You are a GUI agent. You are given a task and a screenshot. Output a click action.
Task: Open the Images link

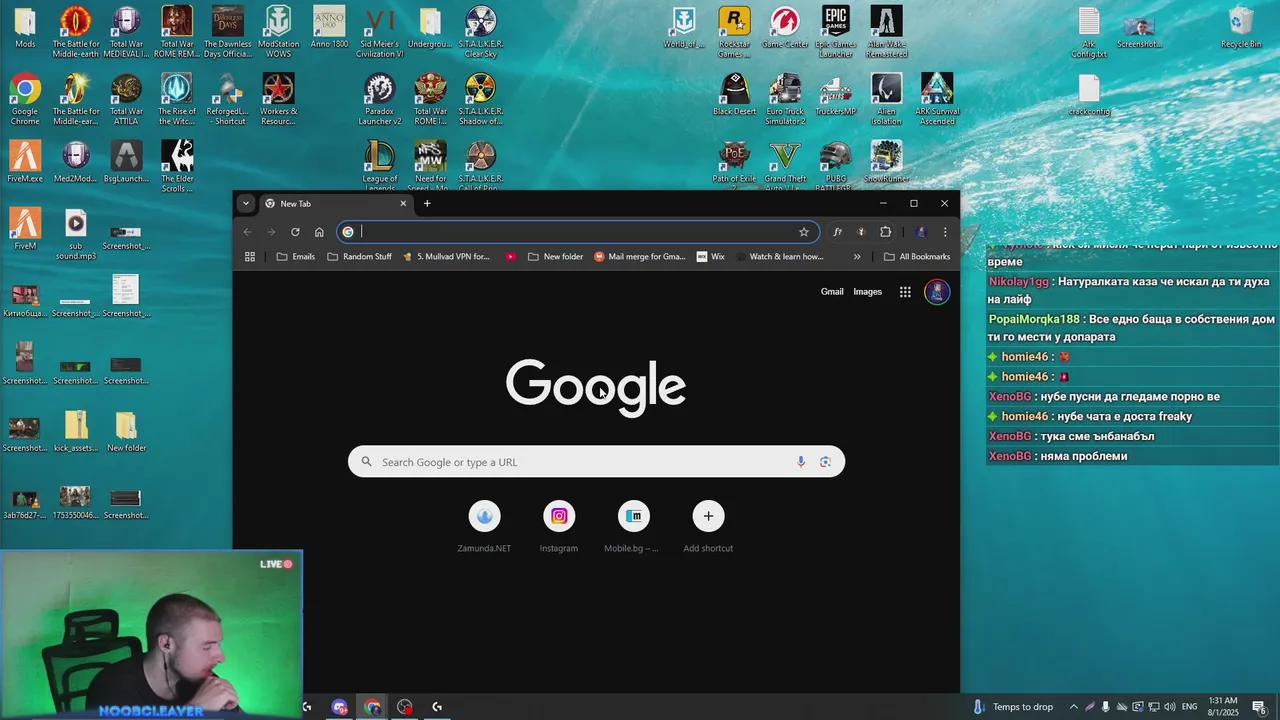pos(867,292)
